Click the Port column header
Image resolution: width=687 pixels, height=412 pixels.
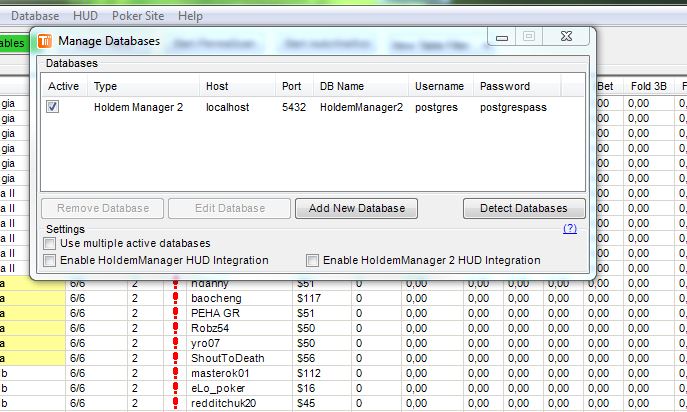pyautogui.click(x=294, y=86)
